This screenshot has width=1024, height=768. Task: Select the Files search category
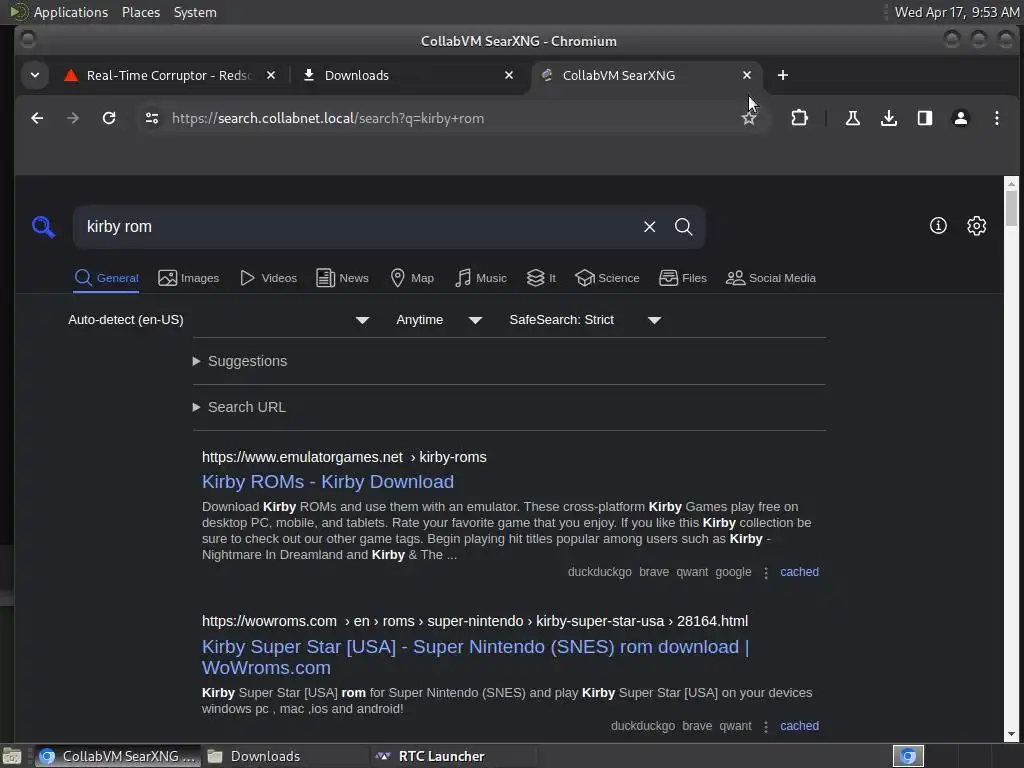683,278
